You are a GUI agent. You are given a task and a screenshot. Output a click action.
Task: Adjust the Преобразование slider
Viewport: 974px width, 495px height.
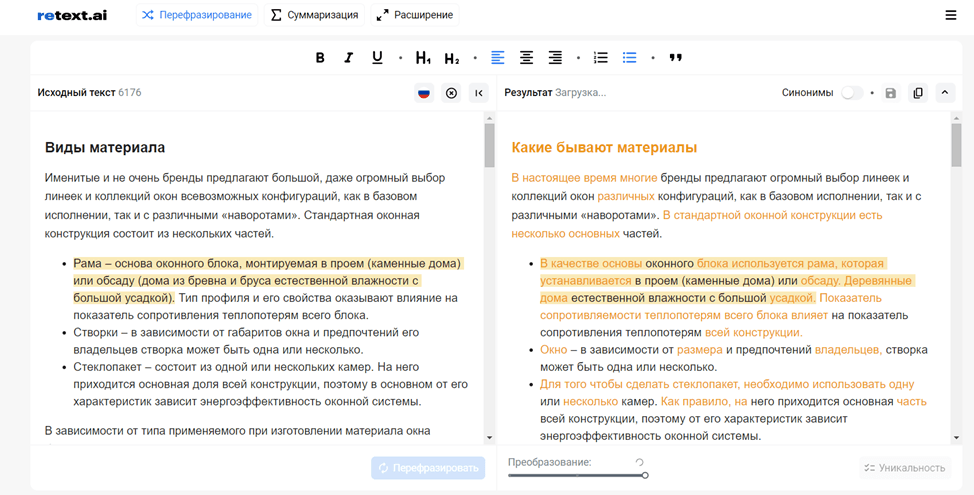pyautogui.click(x=577, y=475)
